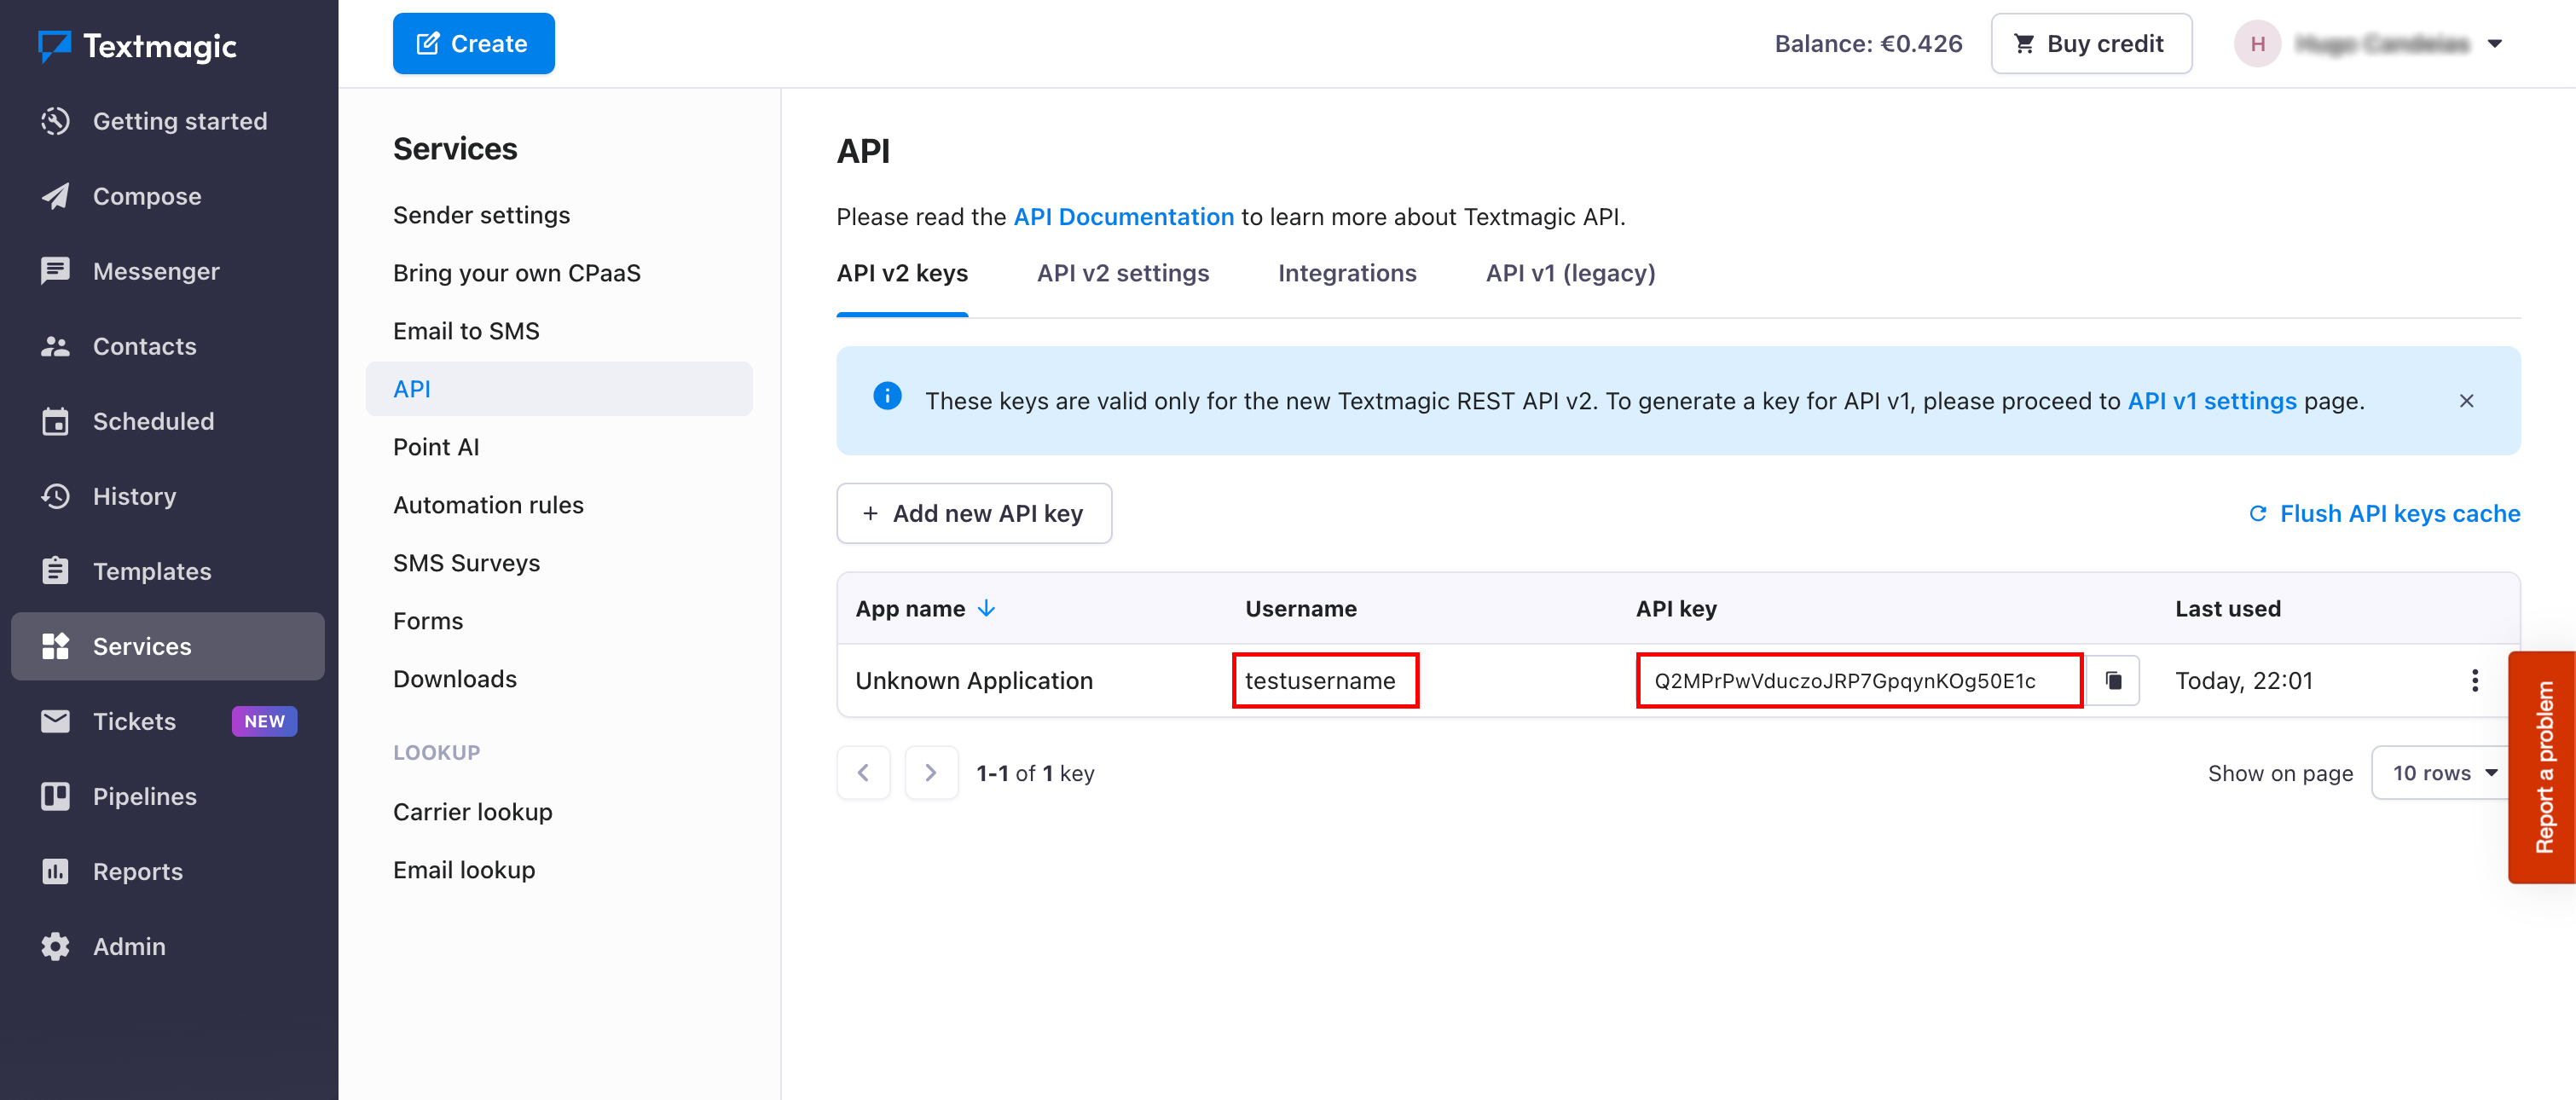Open the API v1 (legacy) tab
Screen dimensions: 2576x1100
click(x=1570, y=273)
